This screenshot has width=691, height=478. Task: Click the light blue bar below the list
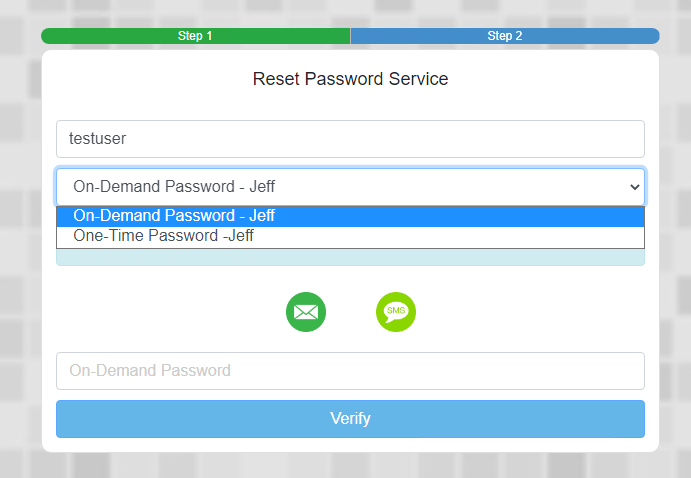350,258
